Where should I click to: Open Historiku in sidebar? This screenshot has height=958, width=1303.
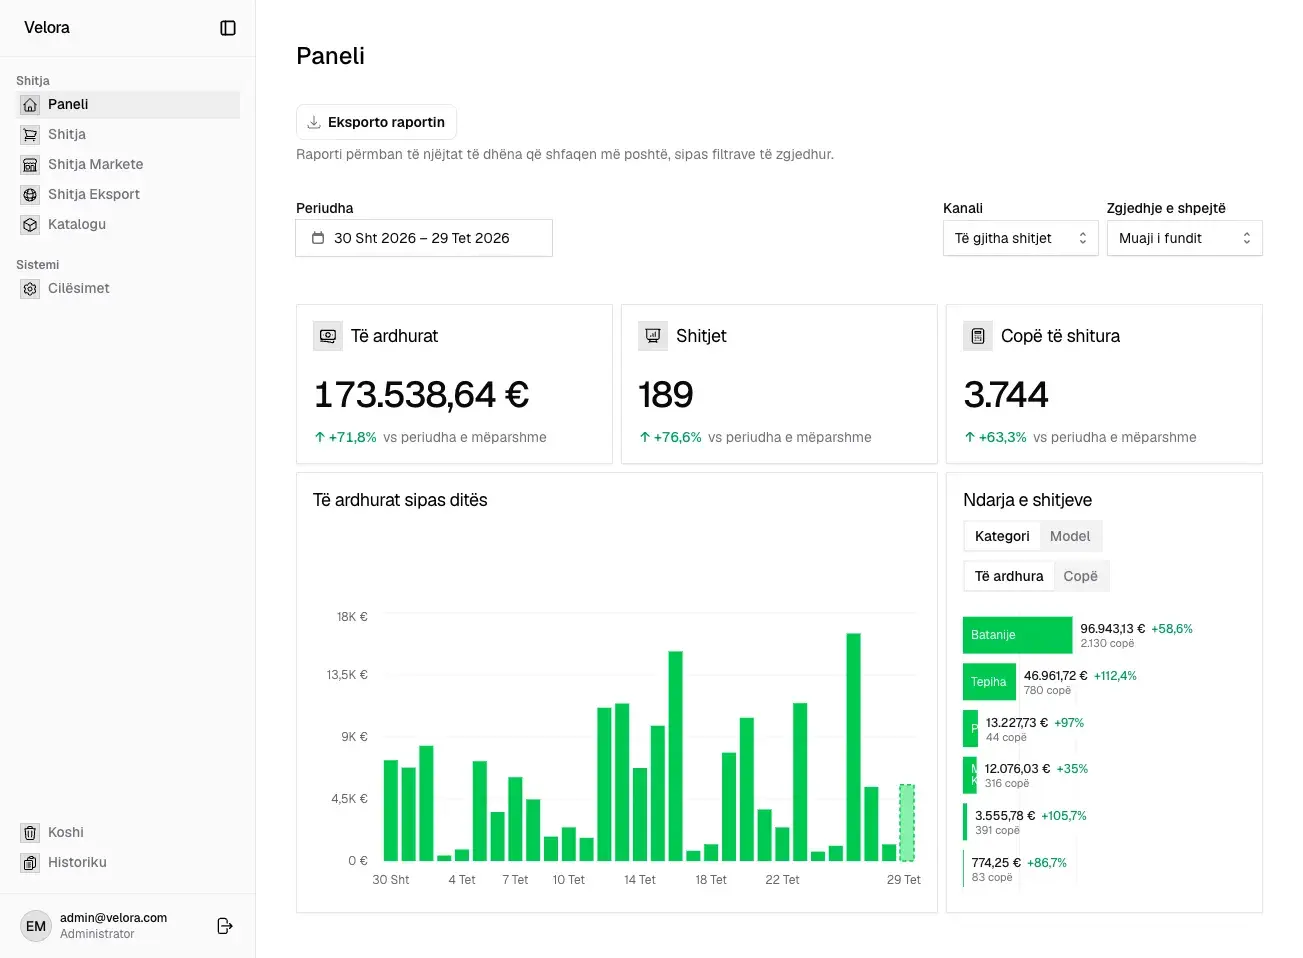(x=128, y=862)
